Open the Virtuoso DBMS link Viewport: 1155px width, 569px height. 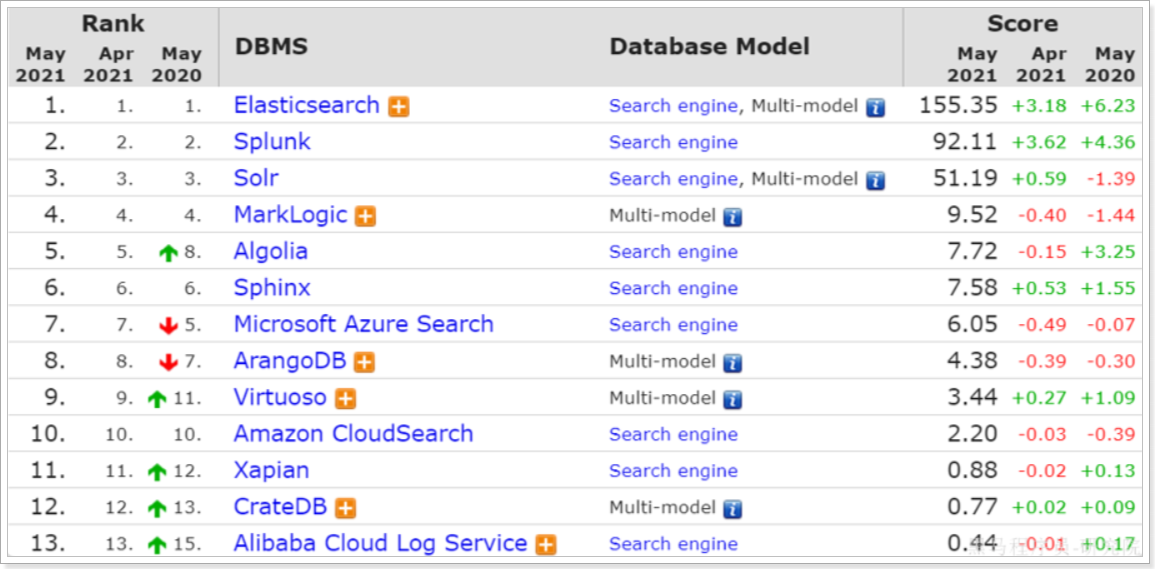pos(280,397)
